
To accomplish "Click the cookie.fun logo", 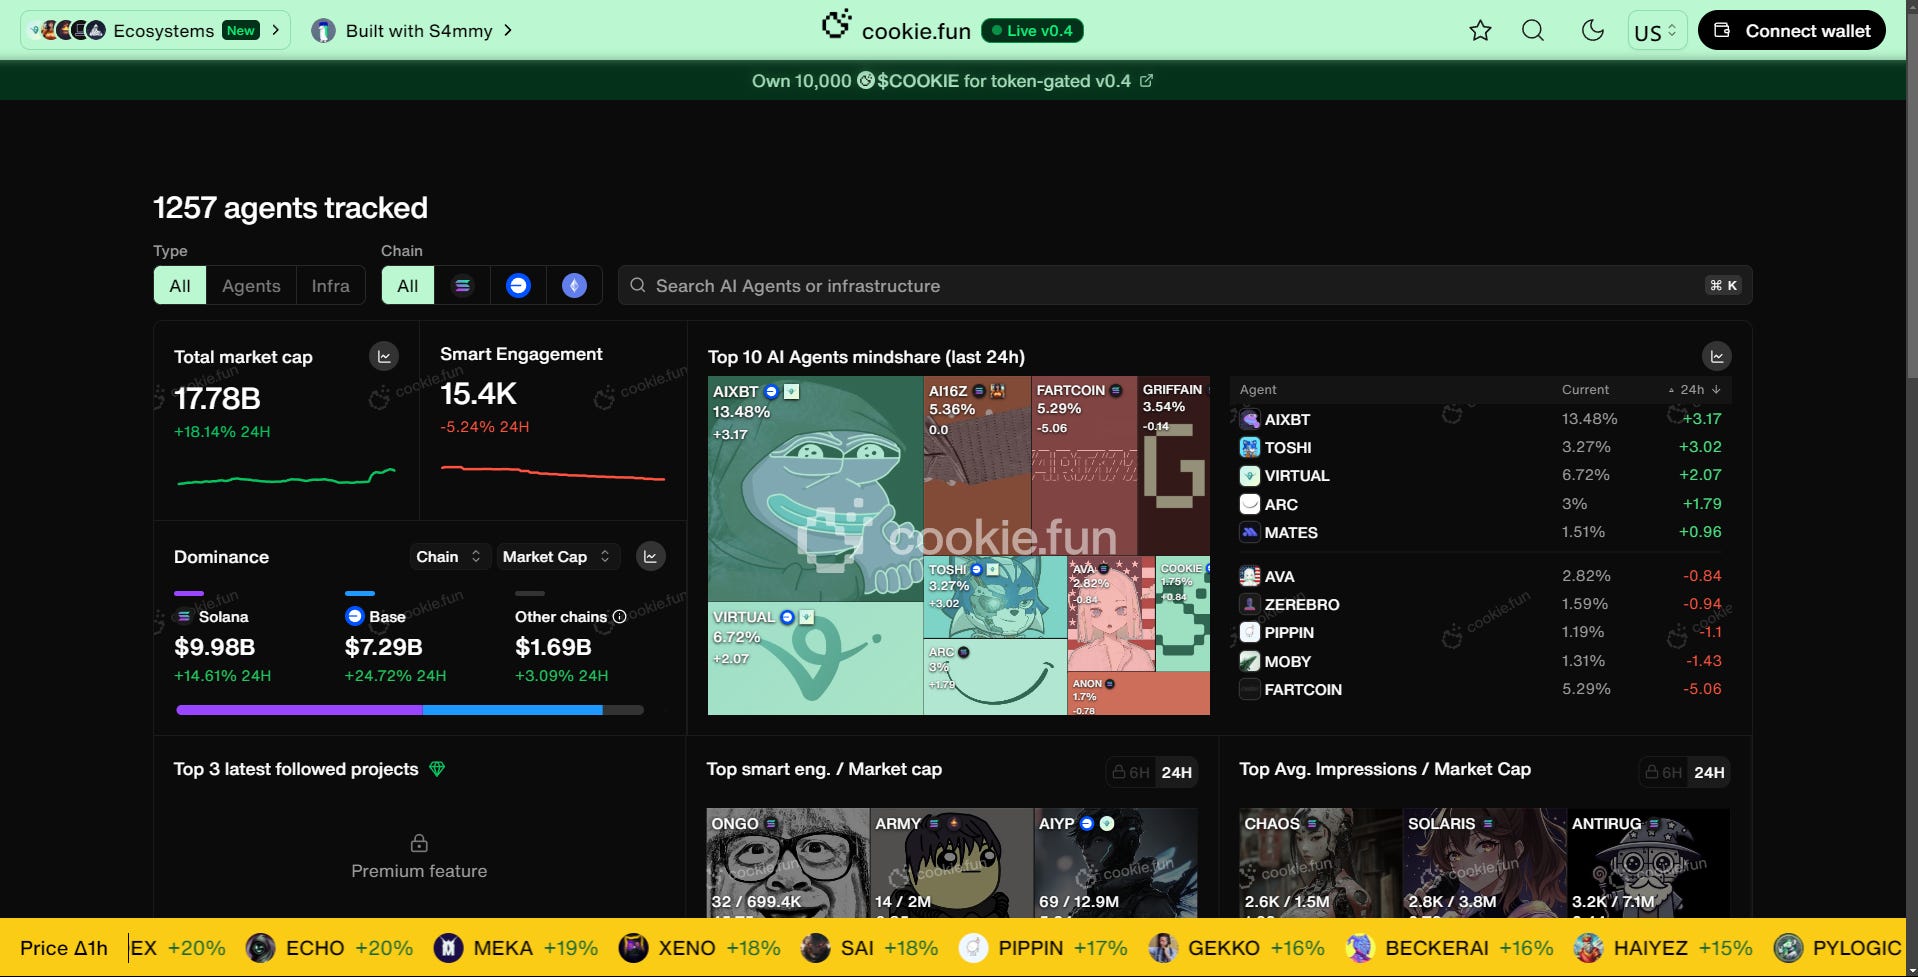I will pyautogui.click(x=896, y=28).
